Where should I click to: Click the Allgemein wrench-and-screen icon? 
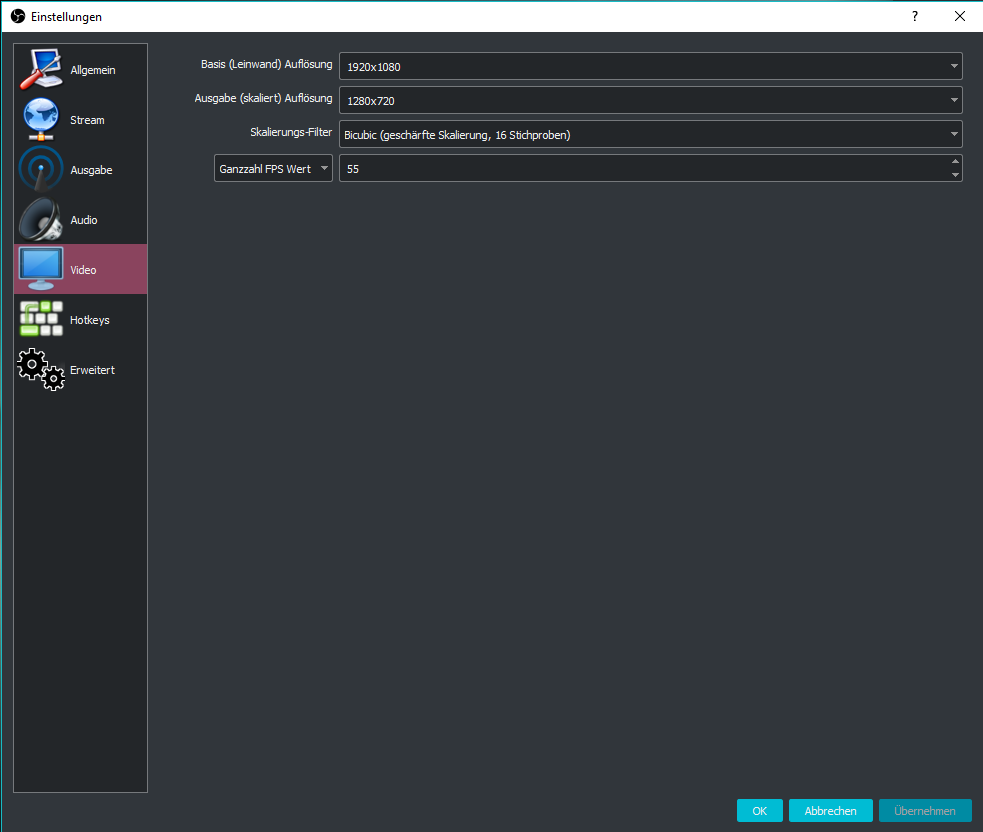coord(41,70)
